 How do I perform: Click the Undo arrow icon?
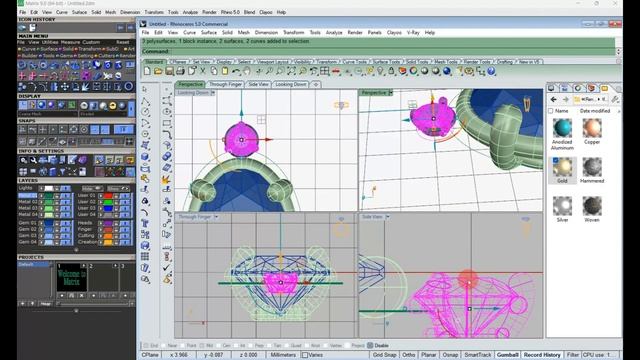point(236,71)
